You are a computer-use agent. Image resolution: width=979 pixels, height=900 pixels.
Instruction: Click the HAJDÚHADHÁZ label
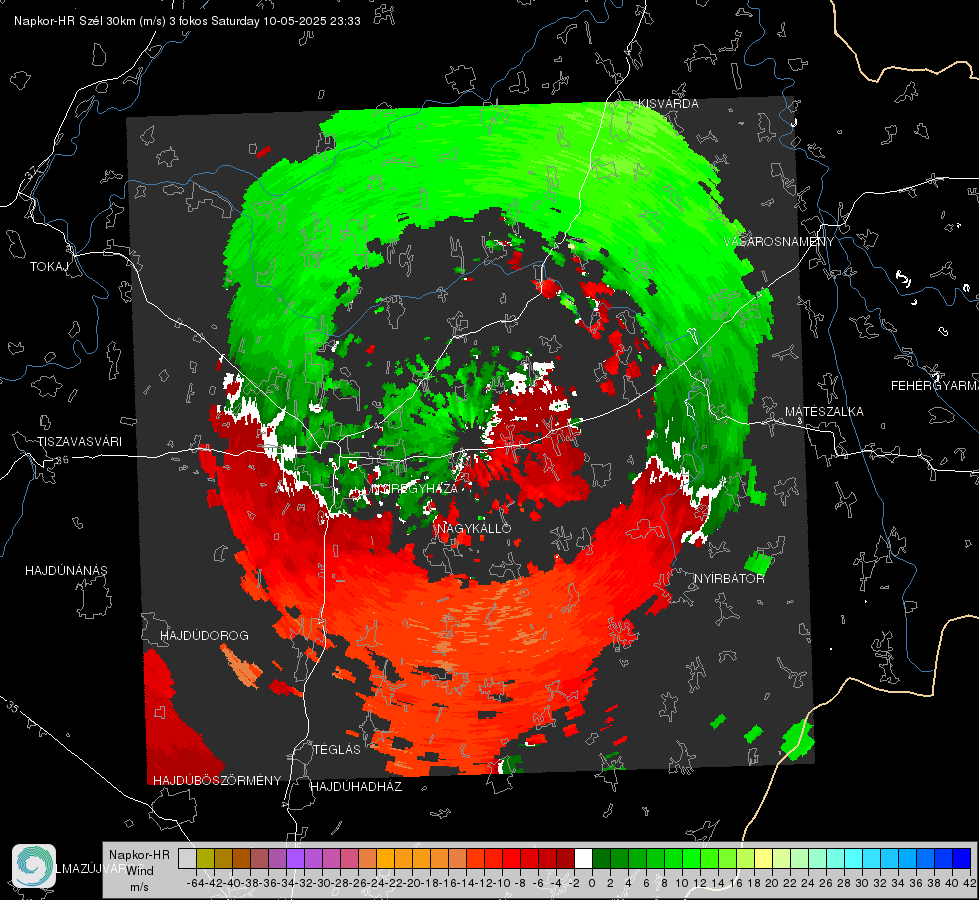(x=356, y=787)
